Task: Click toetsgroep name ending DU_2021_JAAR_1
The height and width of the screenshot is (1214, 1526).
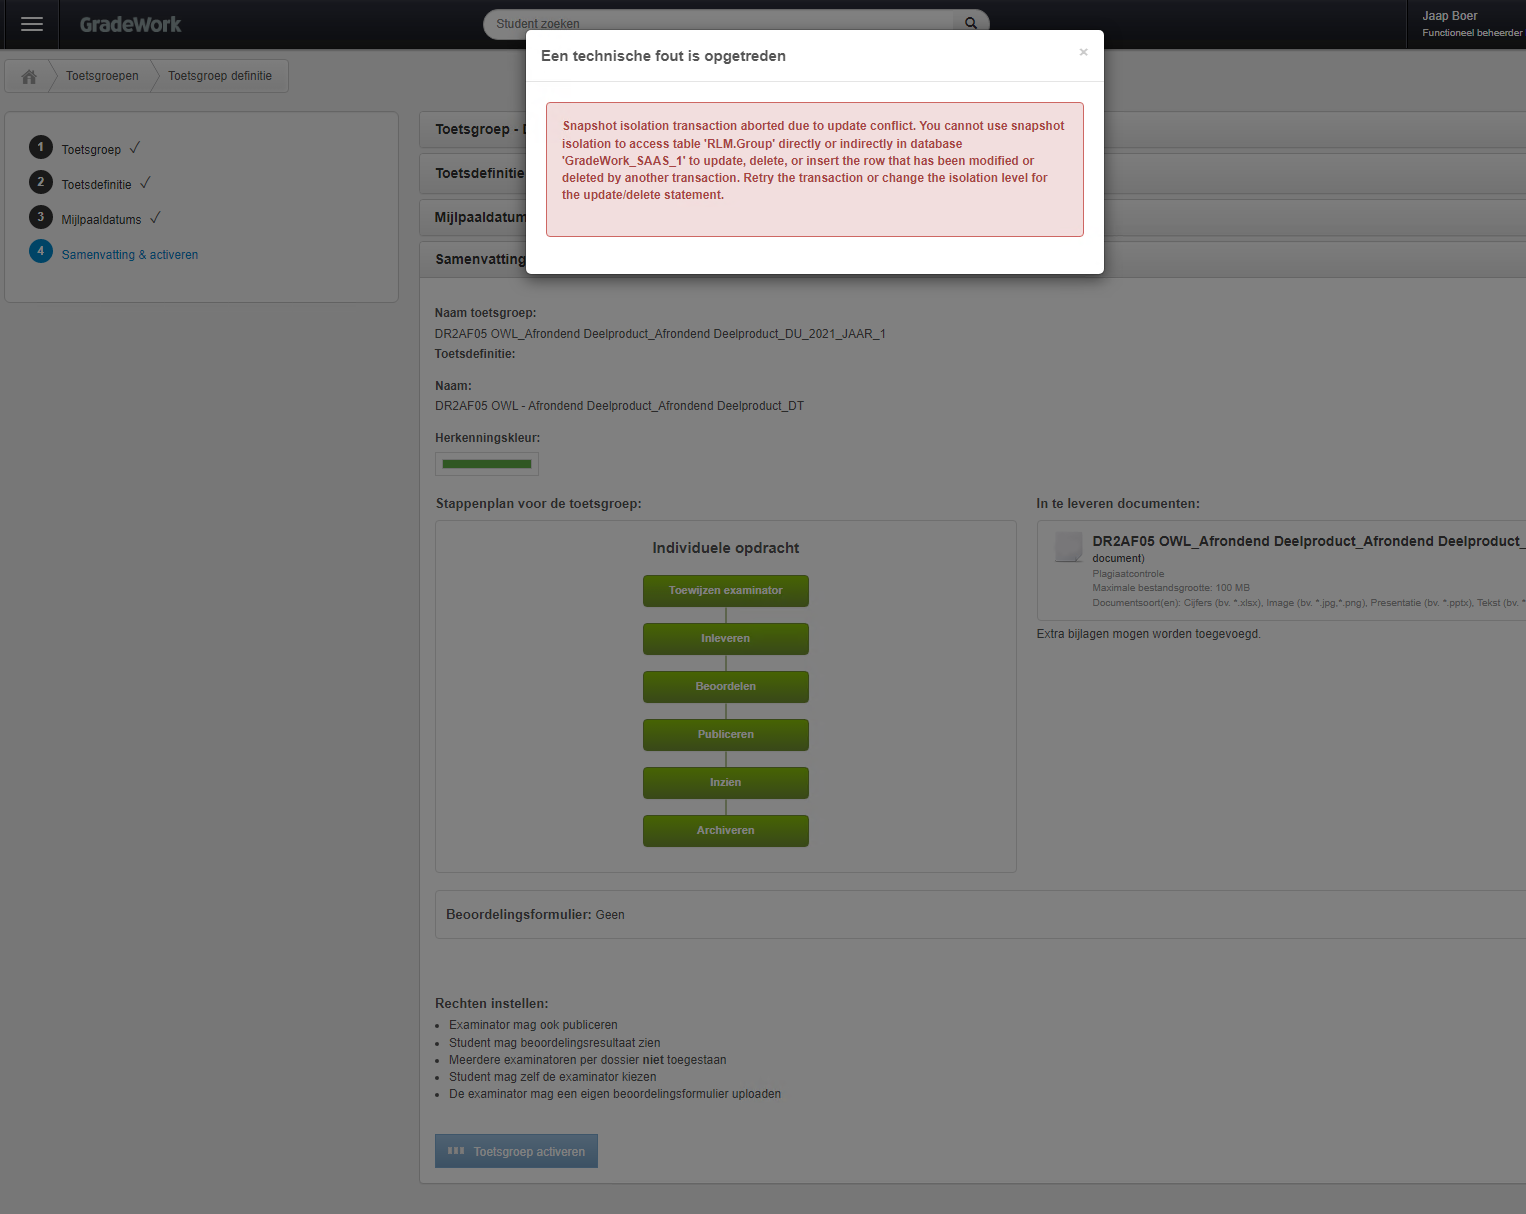Action: [660, 334]
